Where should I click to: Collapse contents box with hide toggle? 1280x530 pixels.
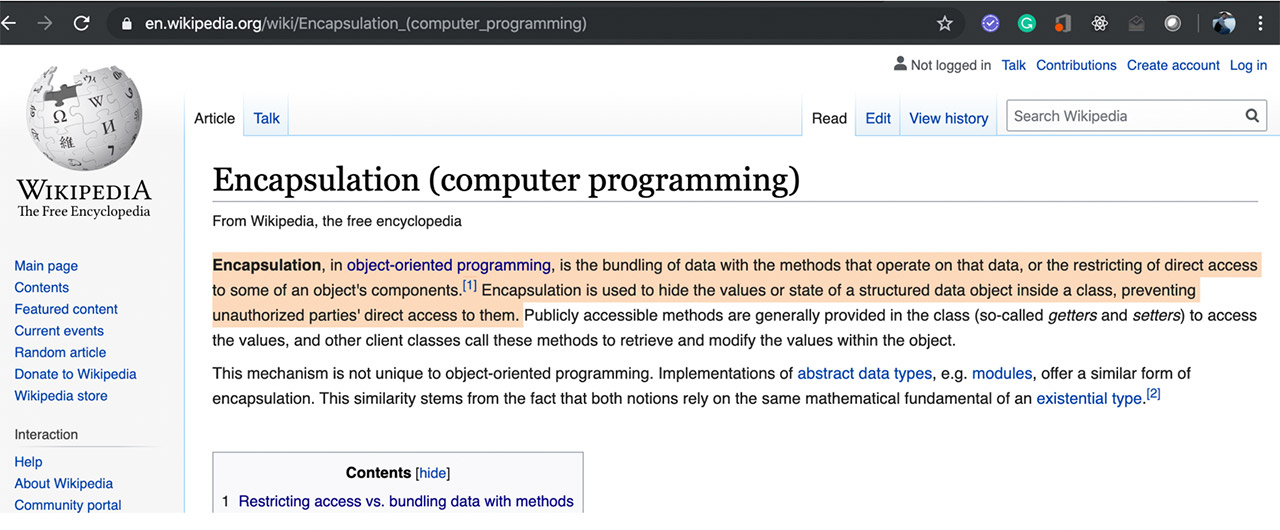(432, 473)
